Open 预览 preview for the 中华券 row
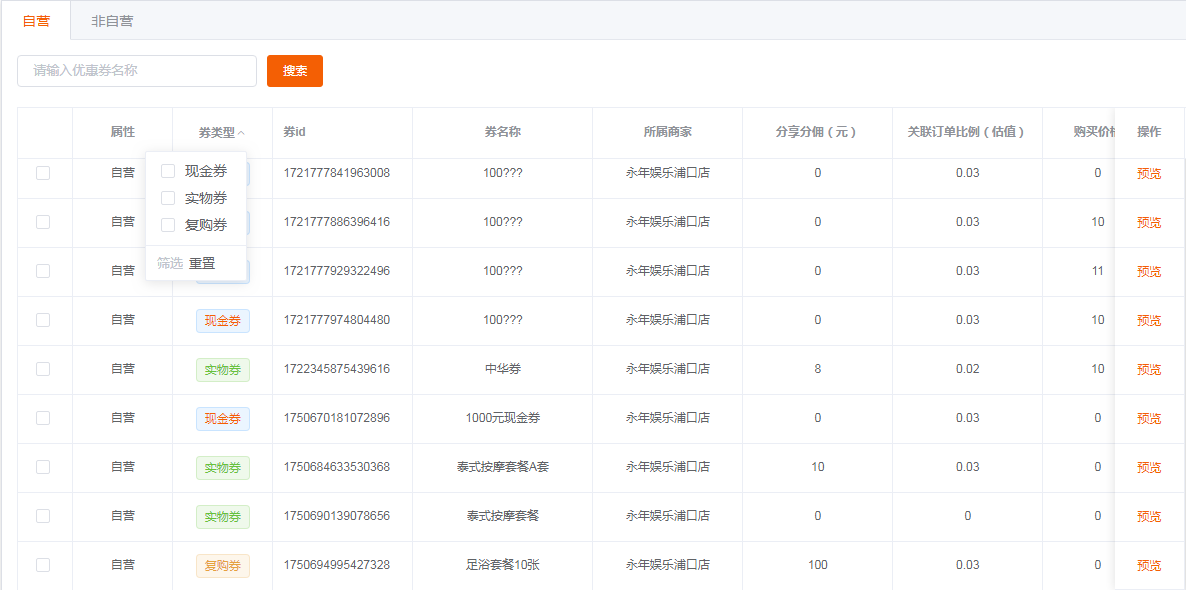The image size is (1186, 590). [1148, 369]
